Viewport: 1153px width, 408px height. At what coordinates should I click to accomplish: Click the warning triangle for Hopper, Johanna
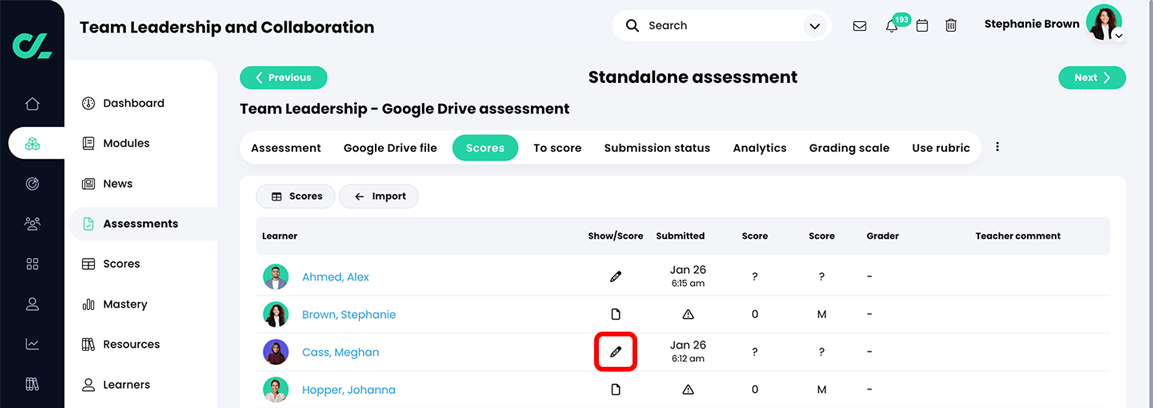pyautogui.click(x=688, y=390)
